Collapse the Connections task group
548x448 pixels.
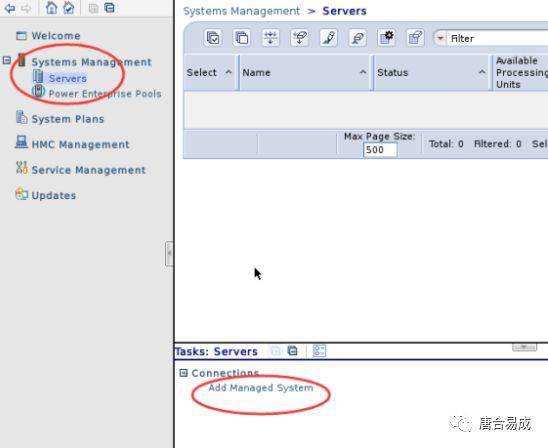coord(183,373)
